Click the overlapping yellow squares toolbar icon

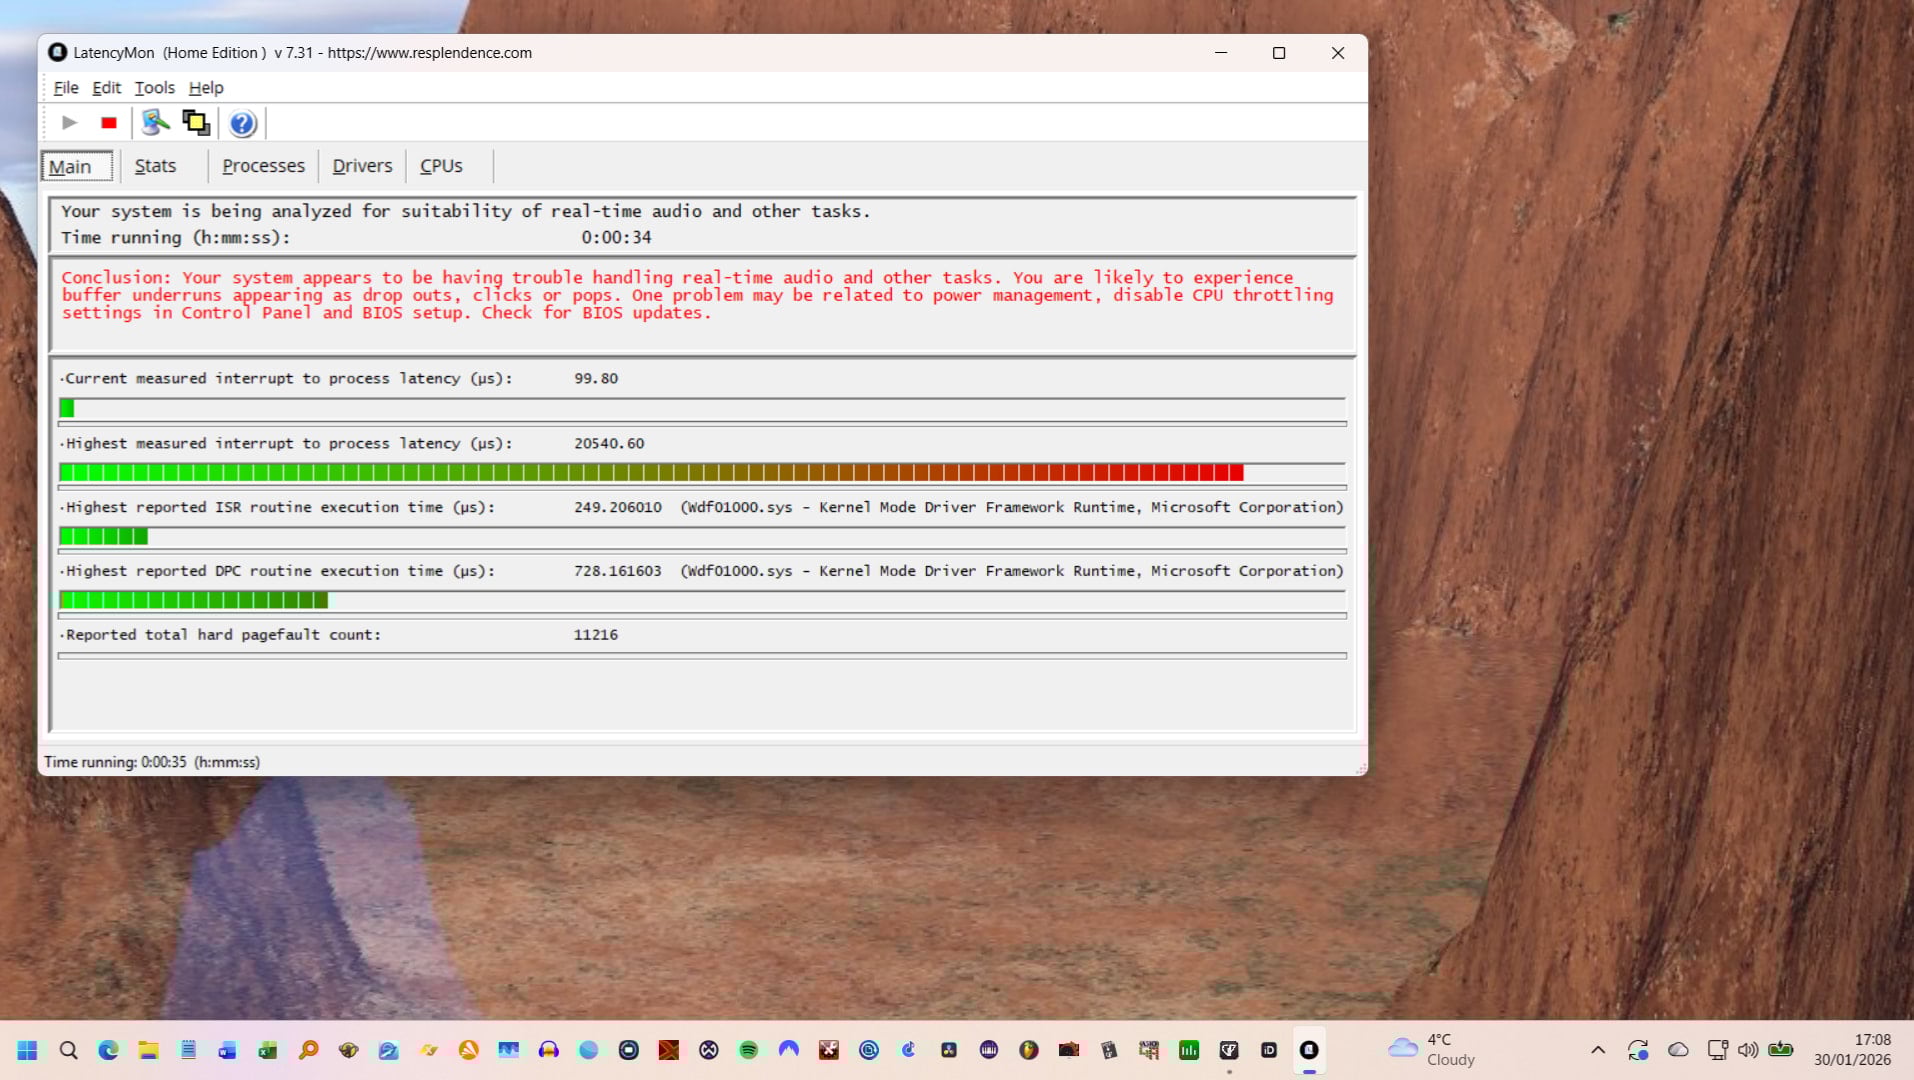(196, 123)
